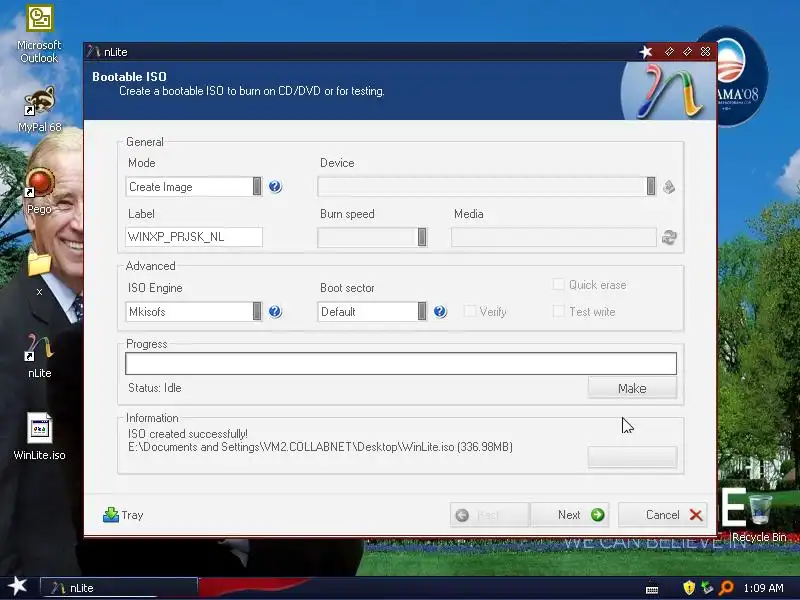This screenshot has width=800, height=600.
Task: Click the keyboard icon in taskbar tray
Action: coord(652,589)
